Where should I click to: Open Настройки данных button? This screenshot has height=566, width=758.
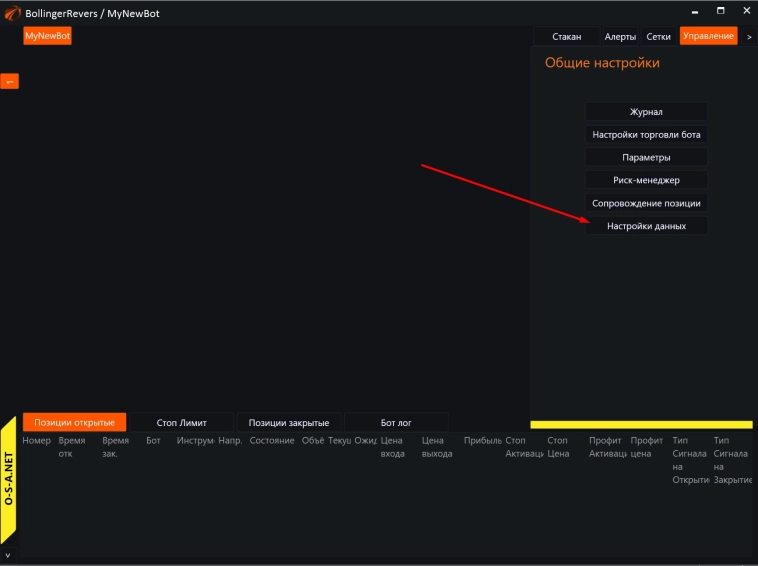pyautogui.click(x=646, y=226)
